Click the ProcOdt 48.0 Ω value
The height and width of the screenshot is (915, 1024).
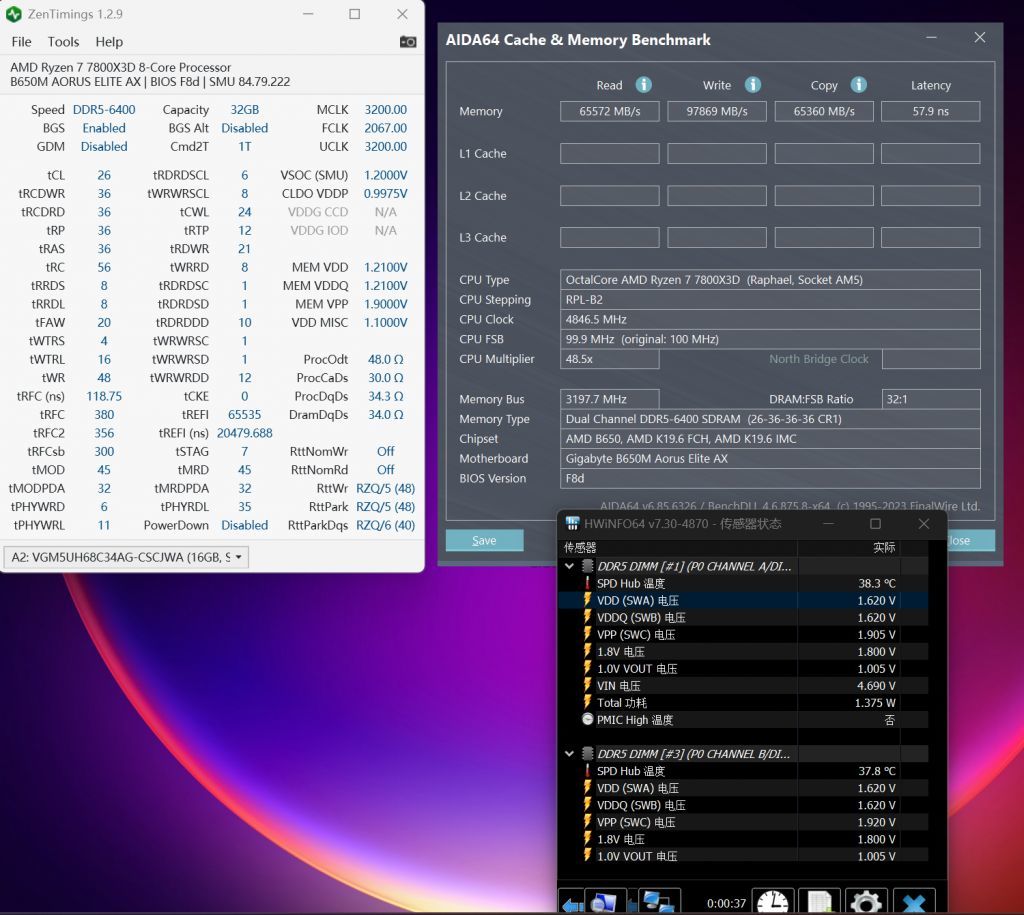click(385, 359)
